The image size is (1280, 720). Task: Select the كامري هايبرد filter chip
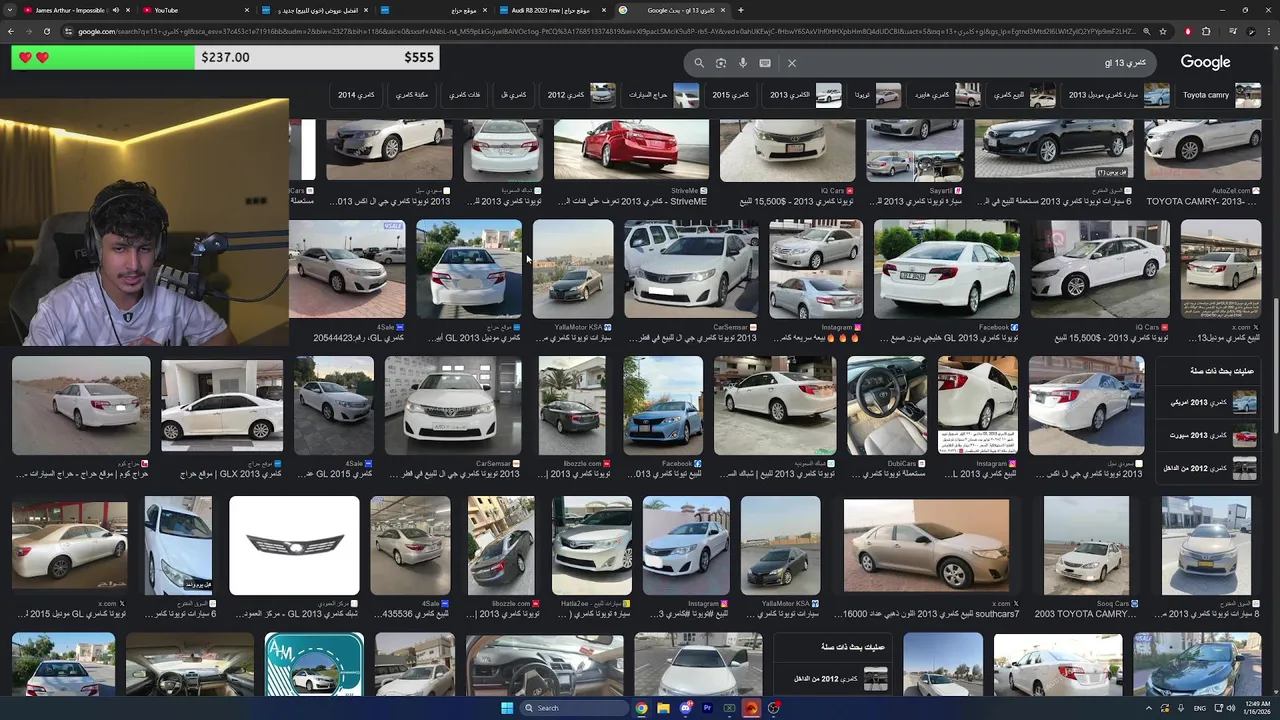coord(944,95)
